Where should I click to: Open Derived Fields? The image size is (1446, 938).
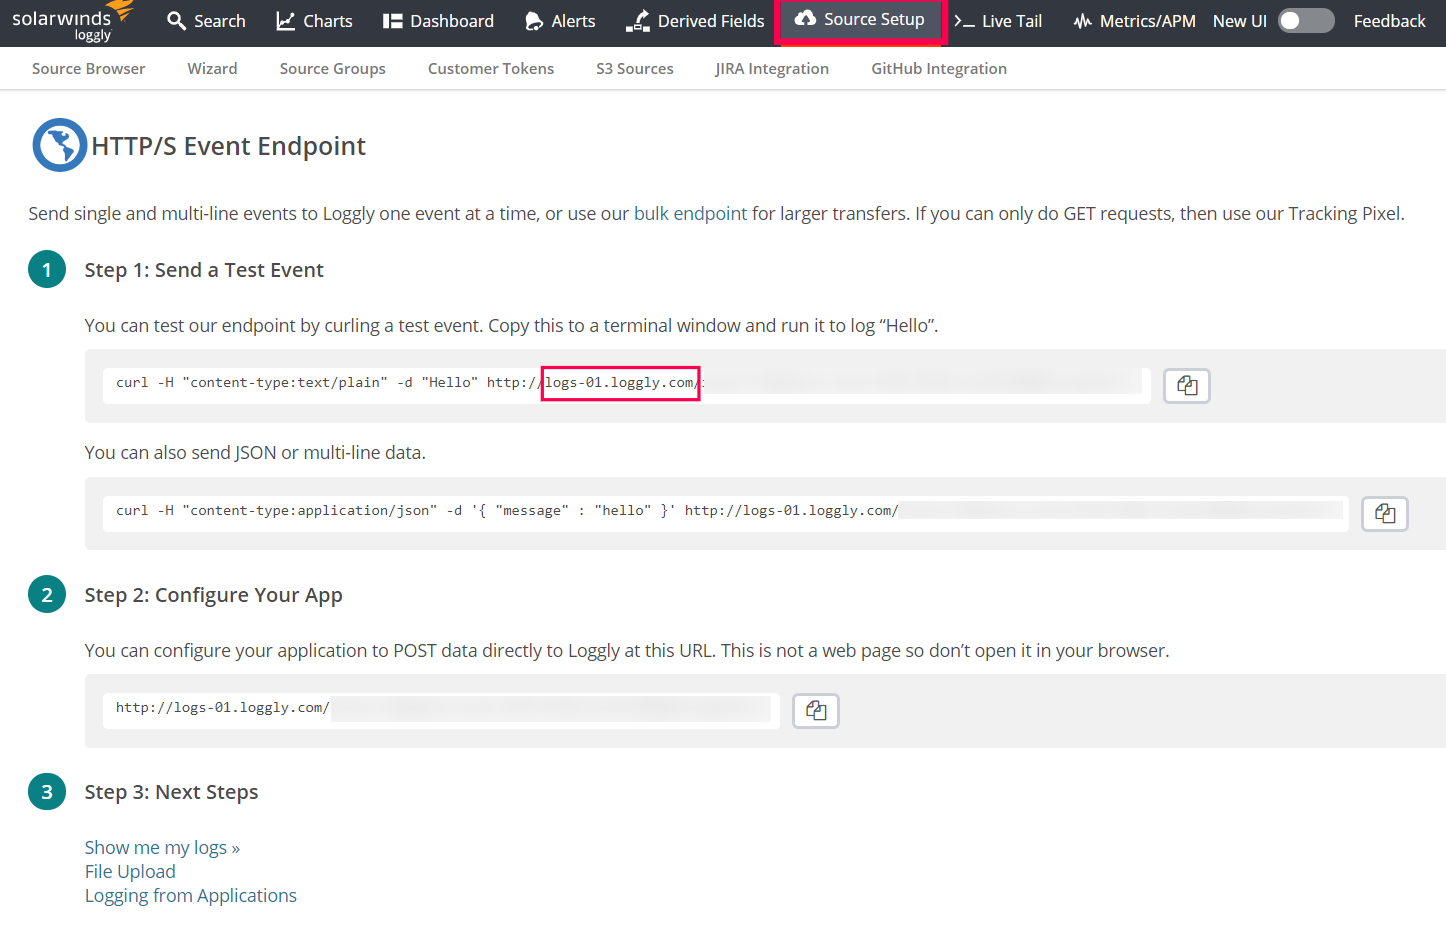(695, 21)
